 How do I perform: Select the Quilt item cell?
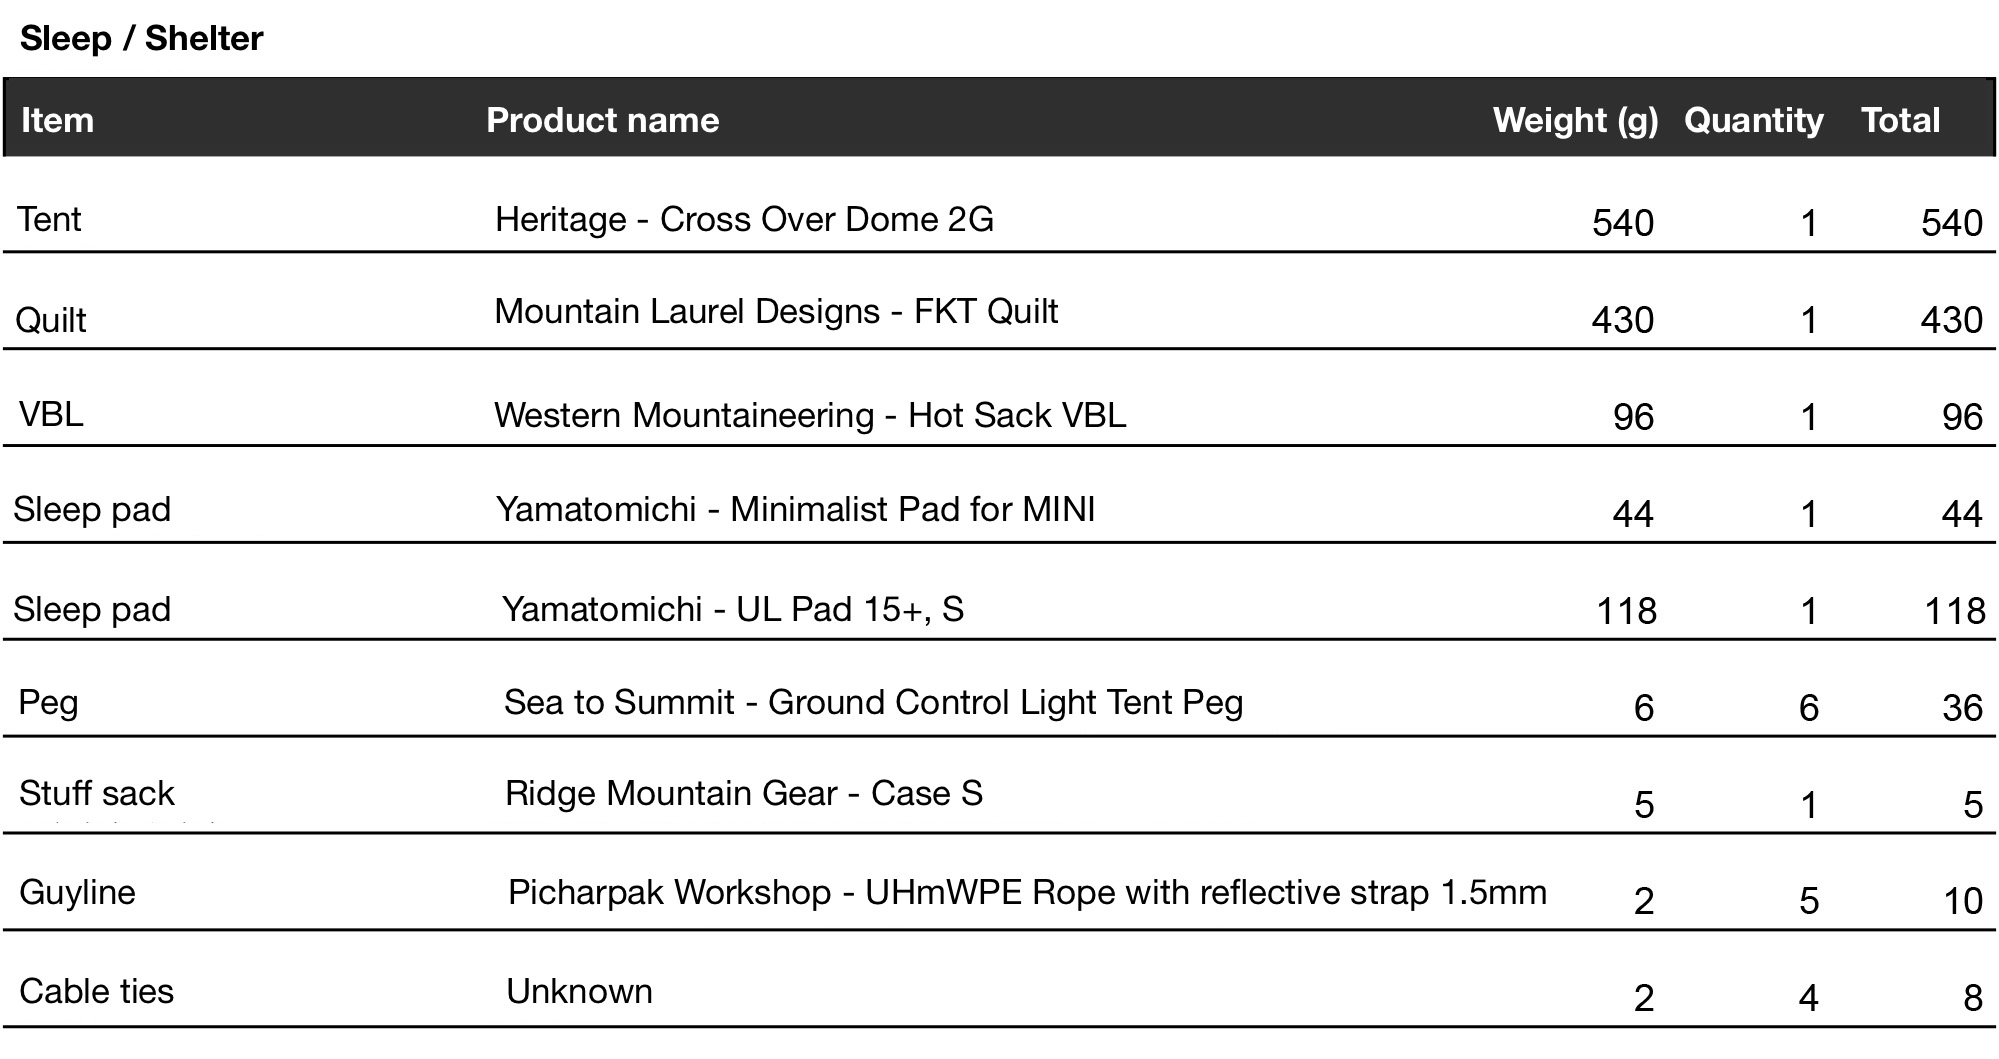tap(51, 320)
